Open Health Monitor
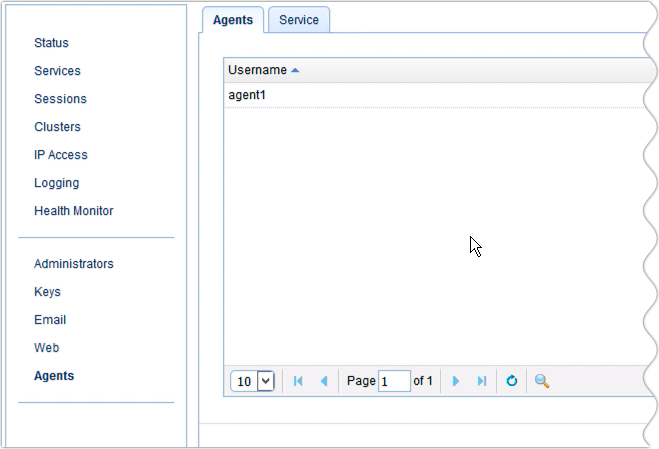The image size is (659, 449). tap(74, 211)
